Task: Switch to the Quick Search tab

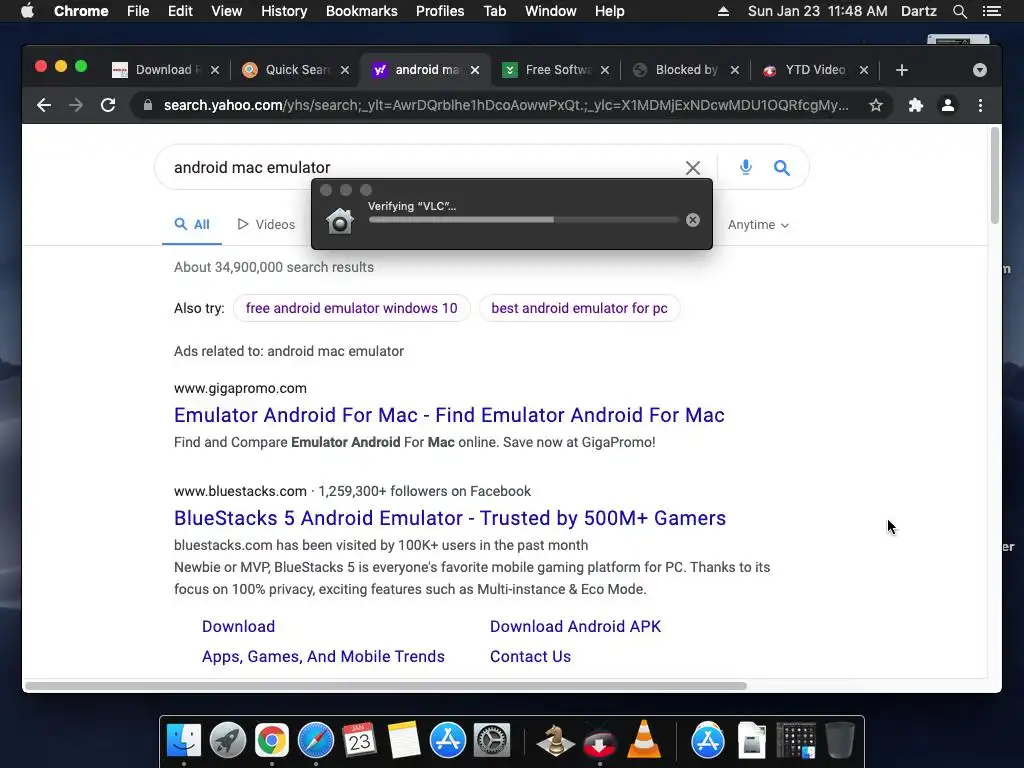Action: [x=294, y=70]
